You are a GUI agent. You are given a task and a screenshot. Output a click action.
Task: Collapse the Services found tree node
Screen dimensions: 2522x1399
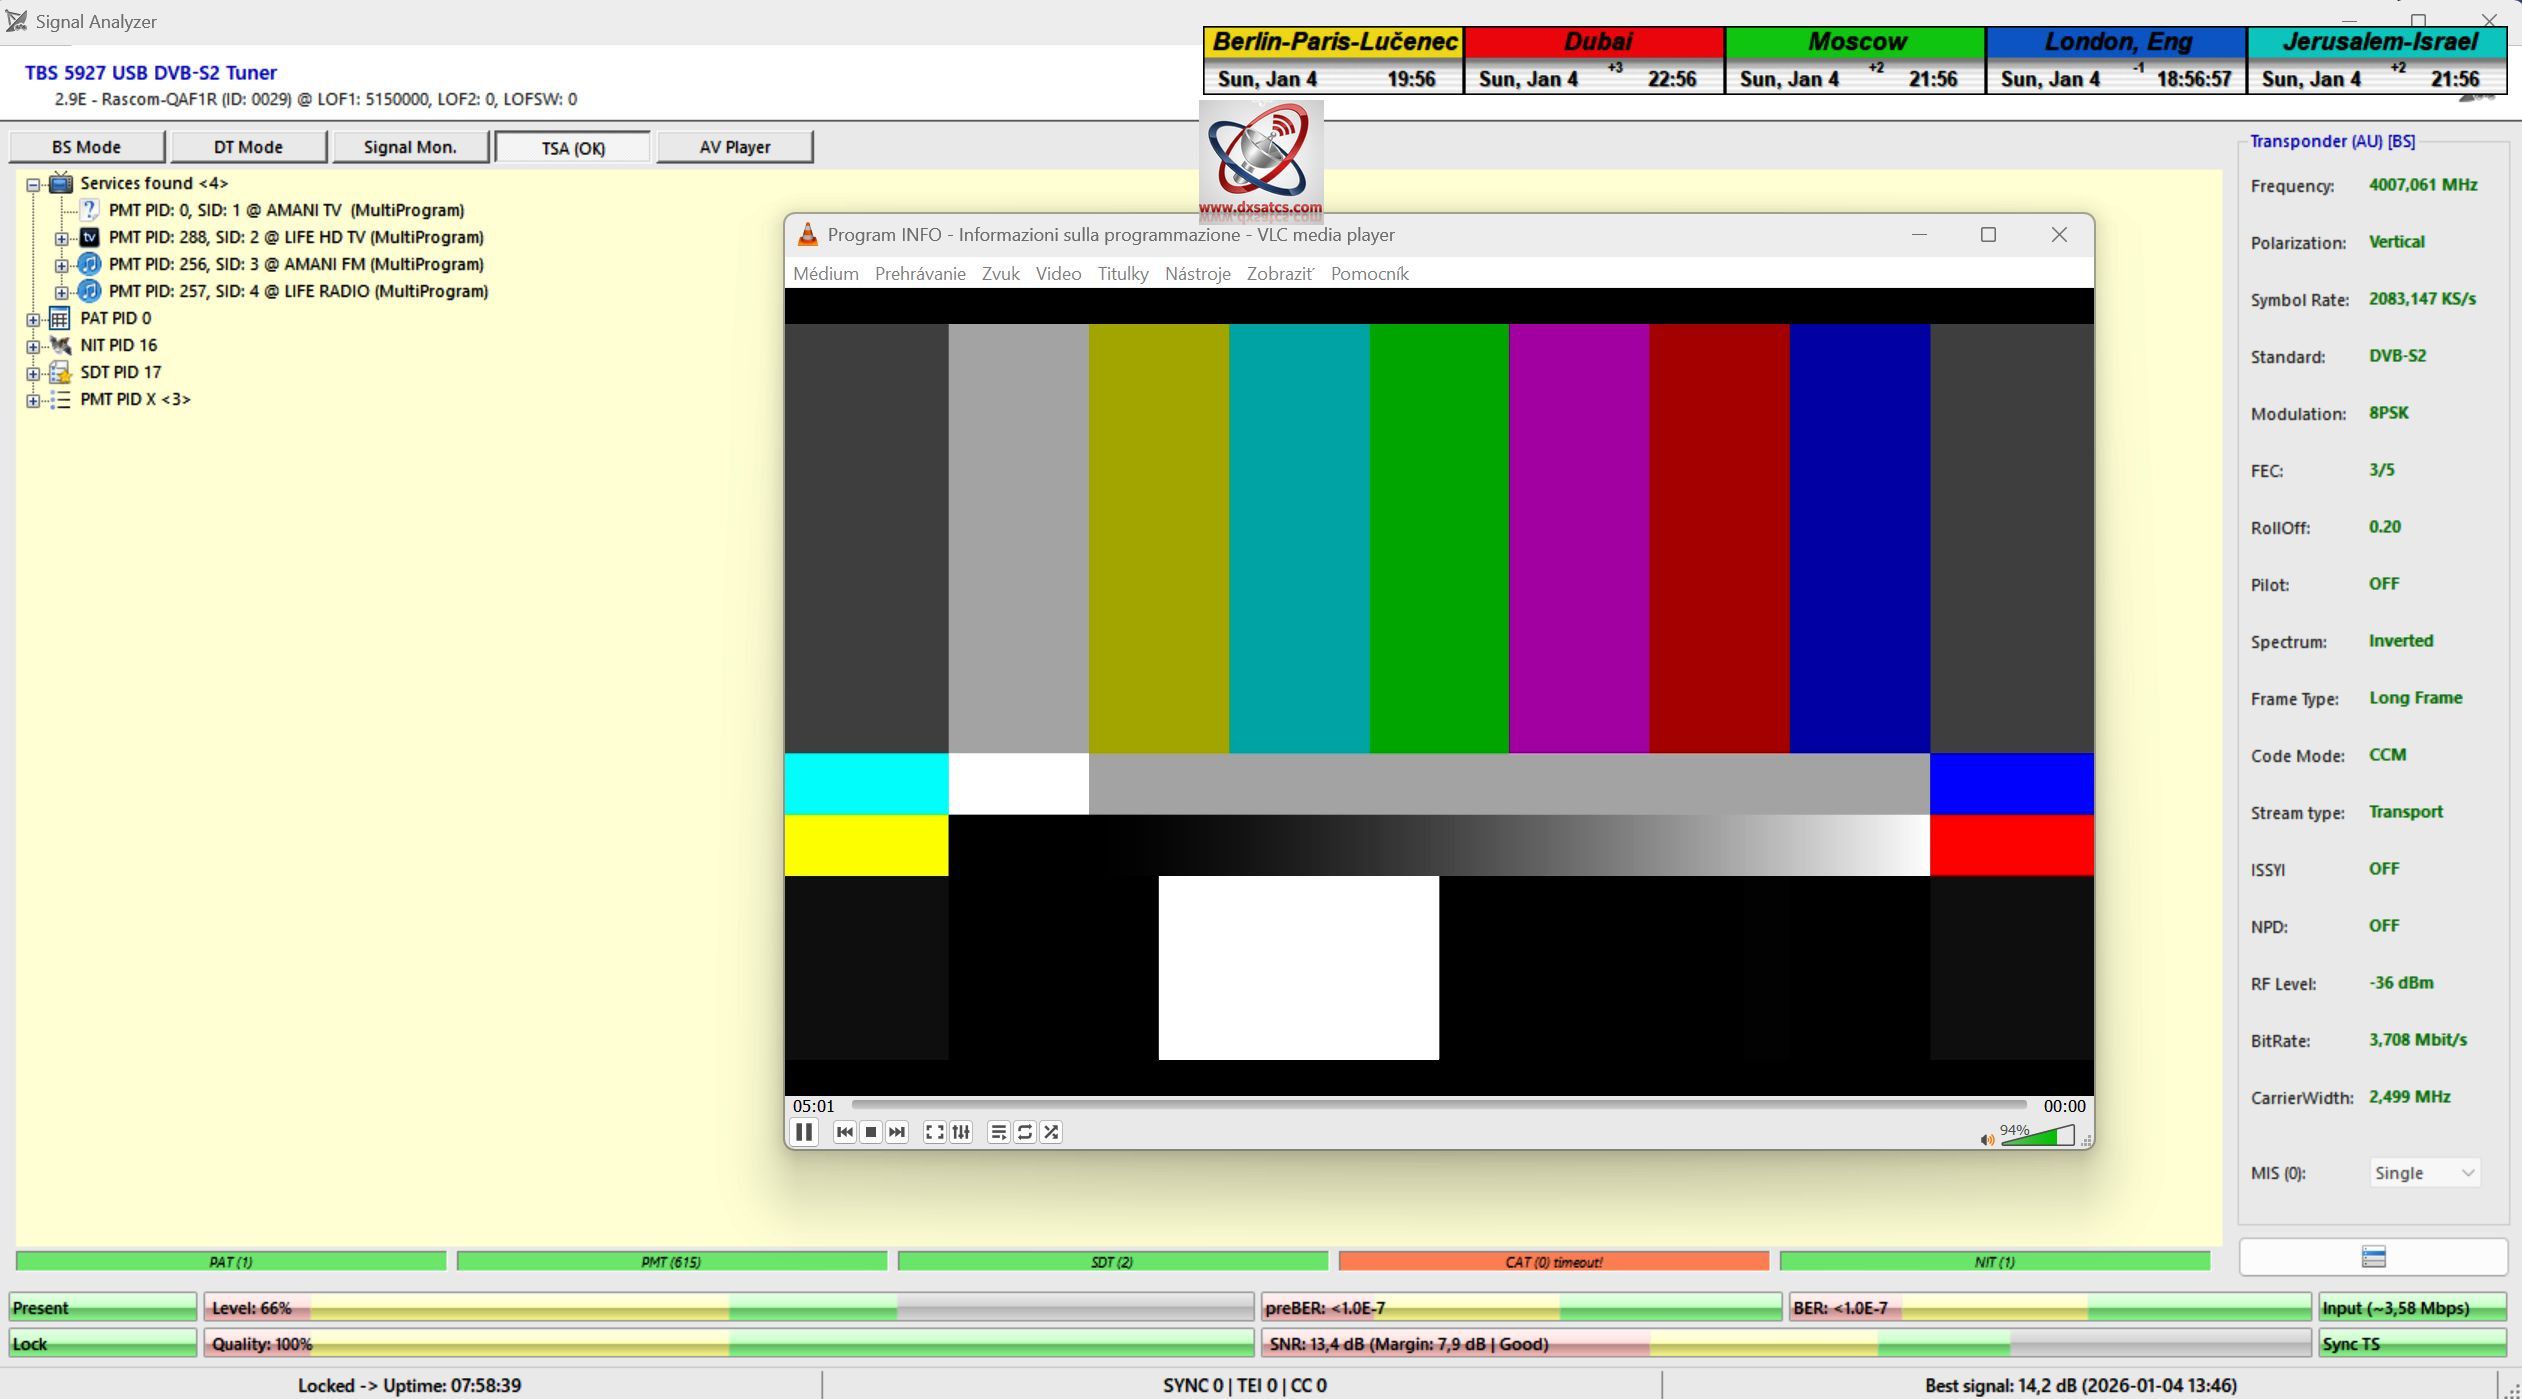pyautogui.click(x=33, y=184)
